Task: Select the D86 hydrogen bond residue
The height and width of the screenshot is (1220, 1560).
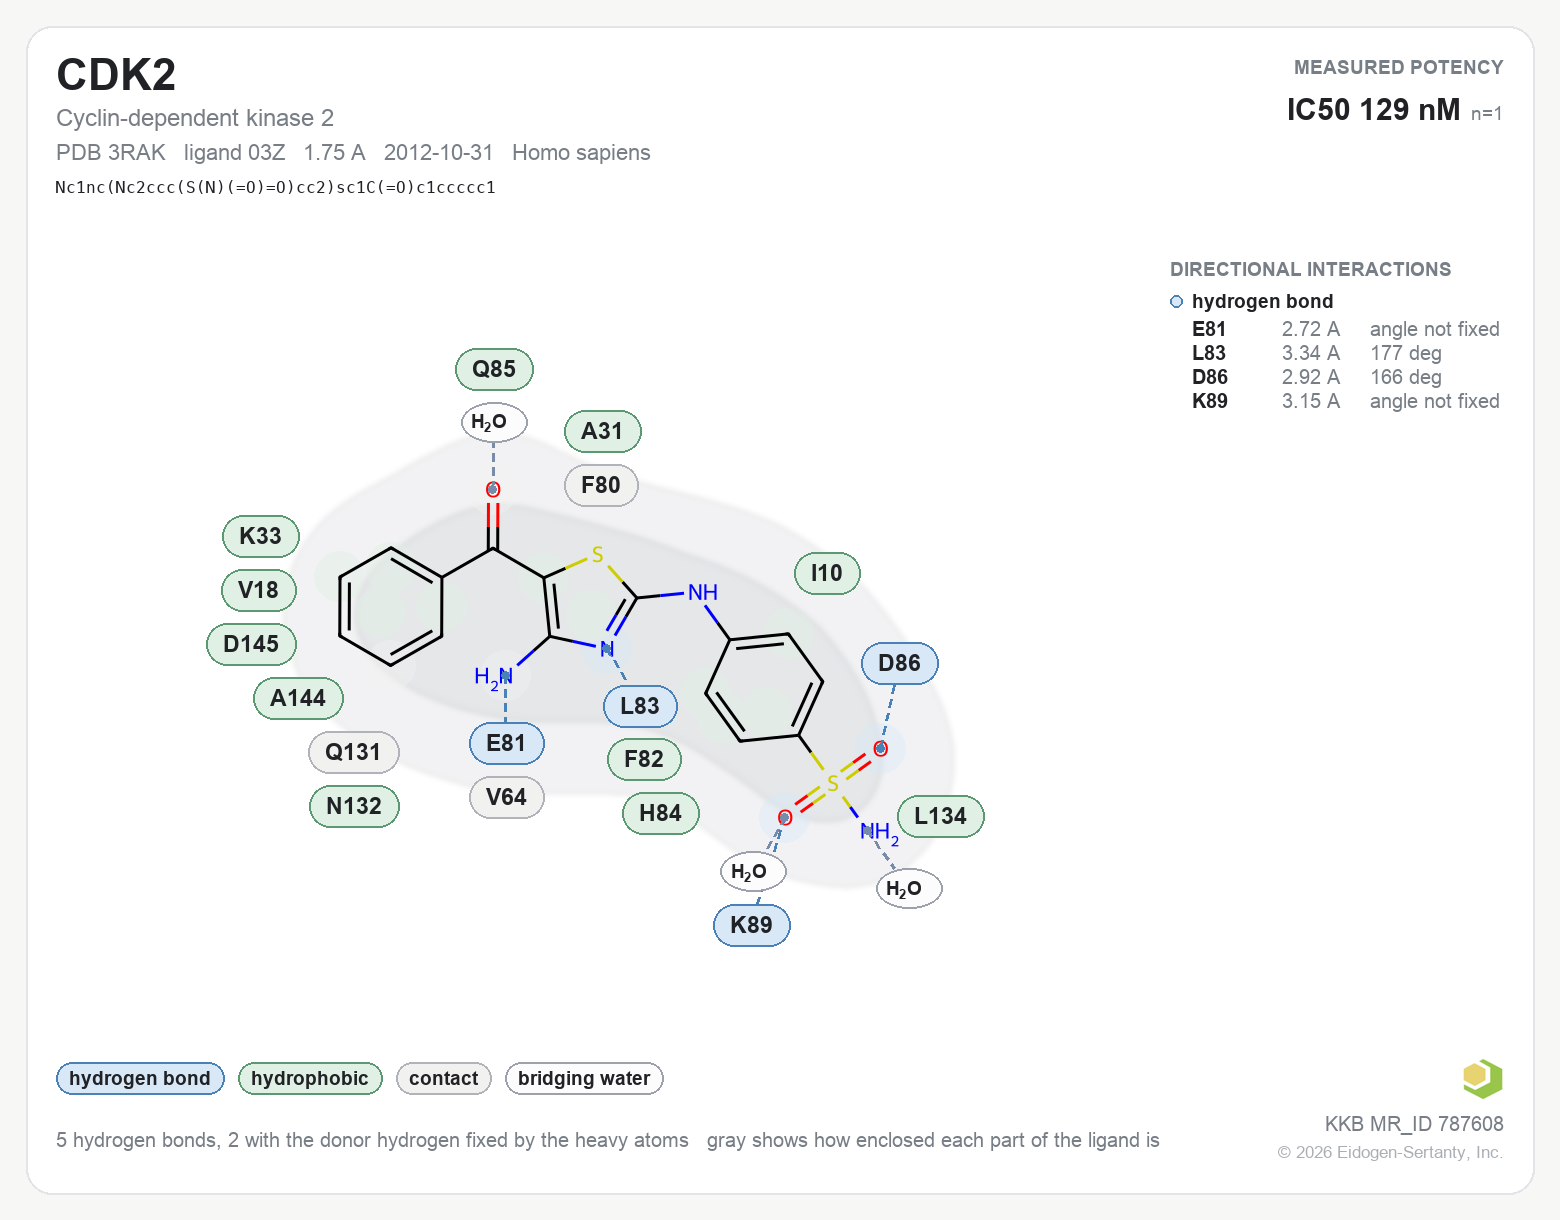Action: pyautogui.click(x=899, y=663)
